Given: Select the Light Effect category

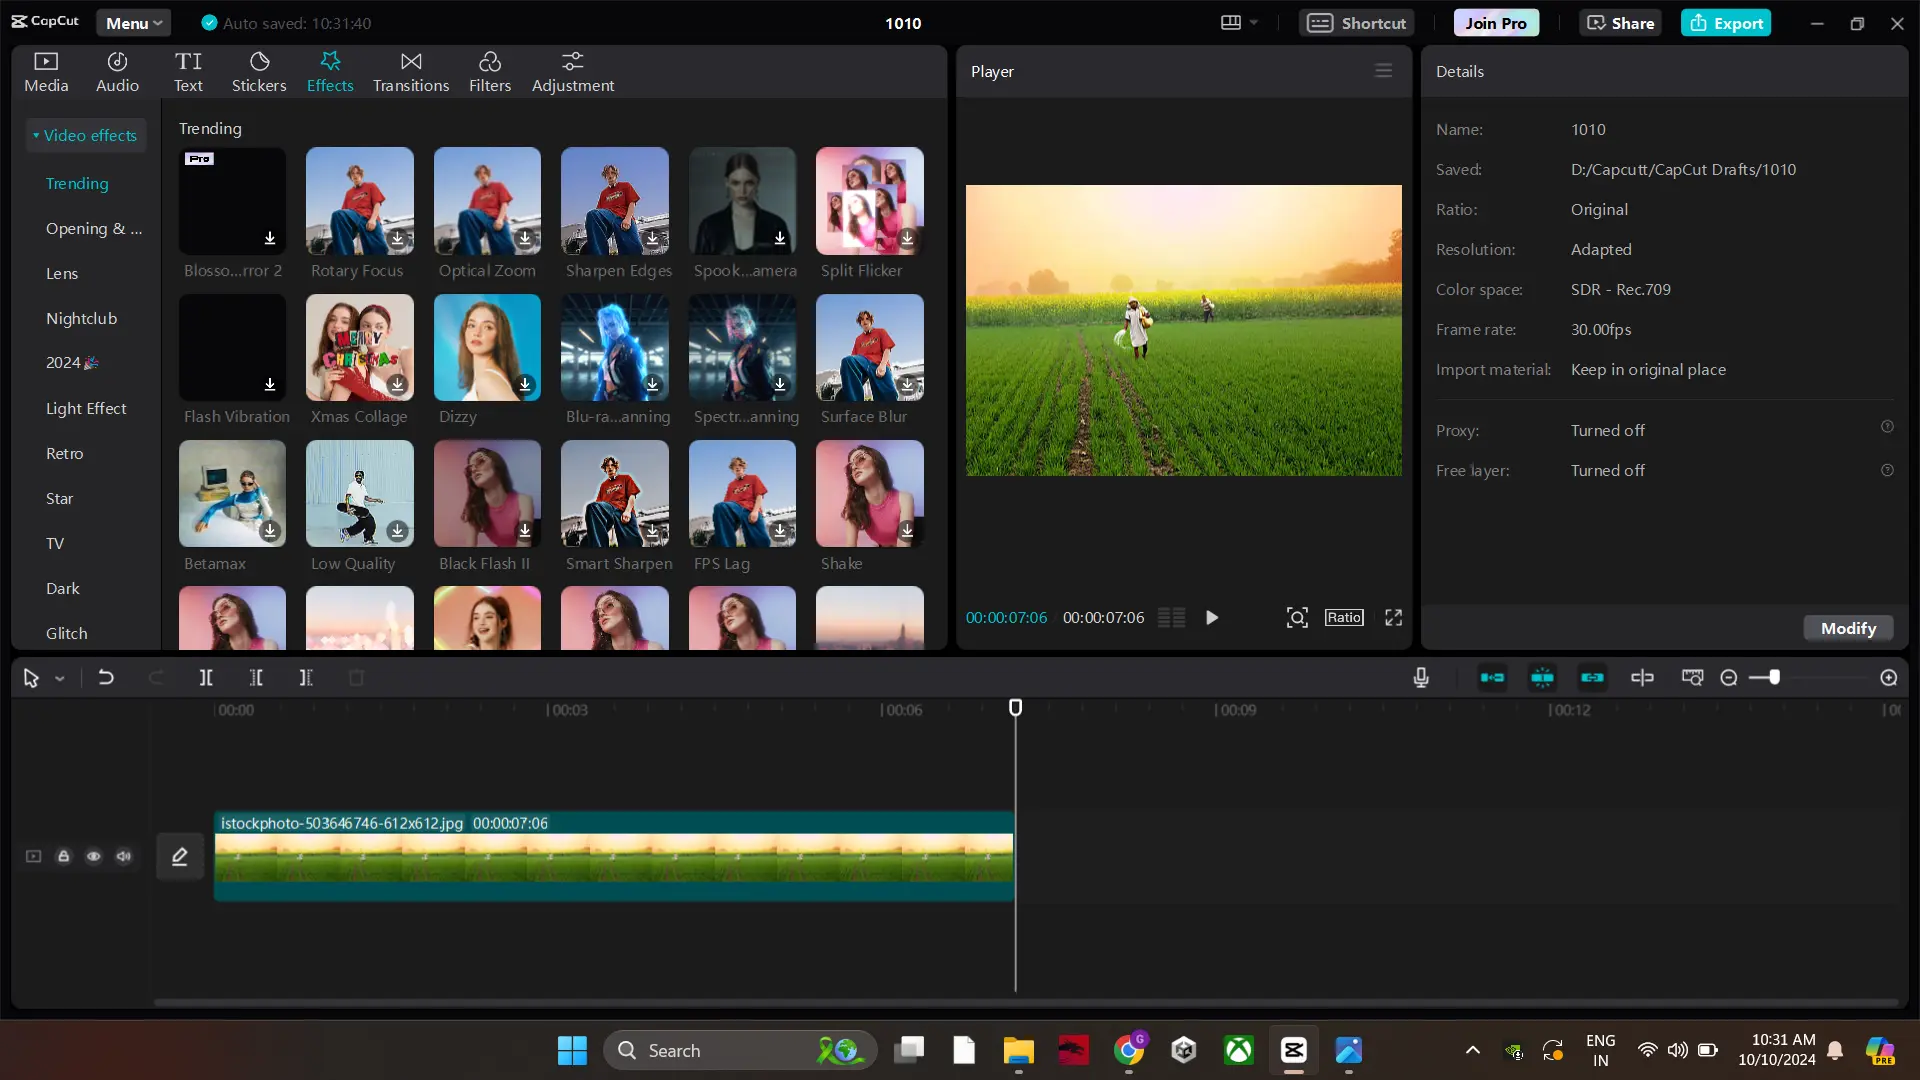Looking at the screenshot, I should coord(86,408).
